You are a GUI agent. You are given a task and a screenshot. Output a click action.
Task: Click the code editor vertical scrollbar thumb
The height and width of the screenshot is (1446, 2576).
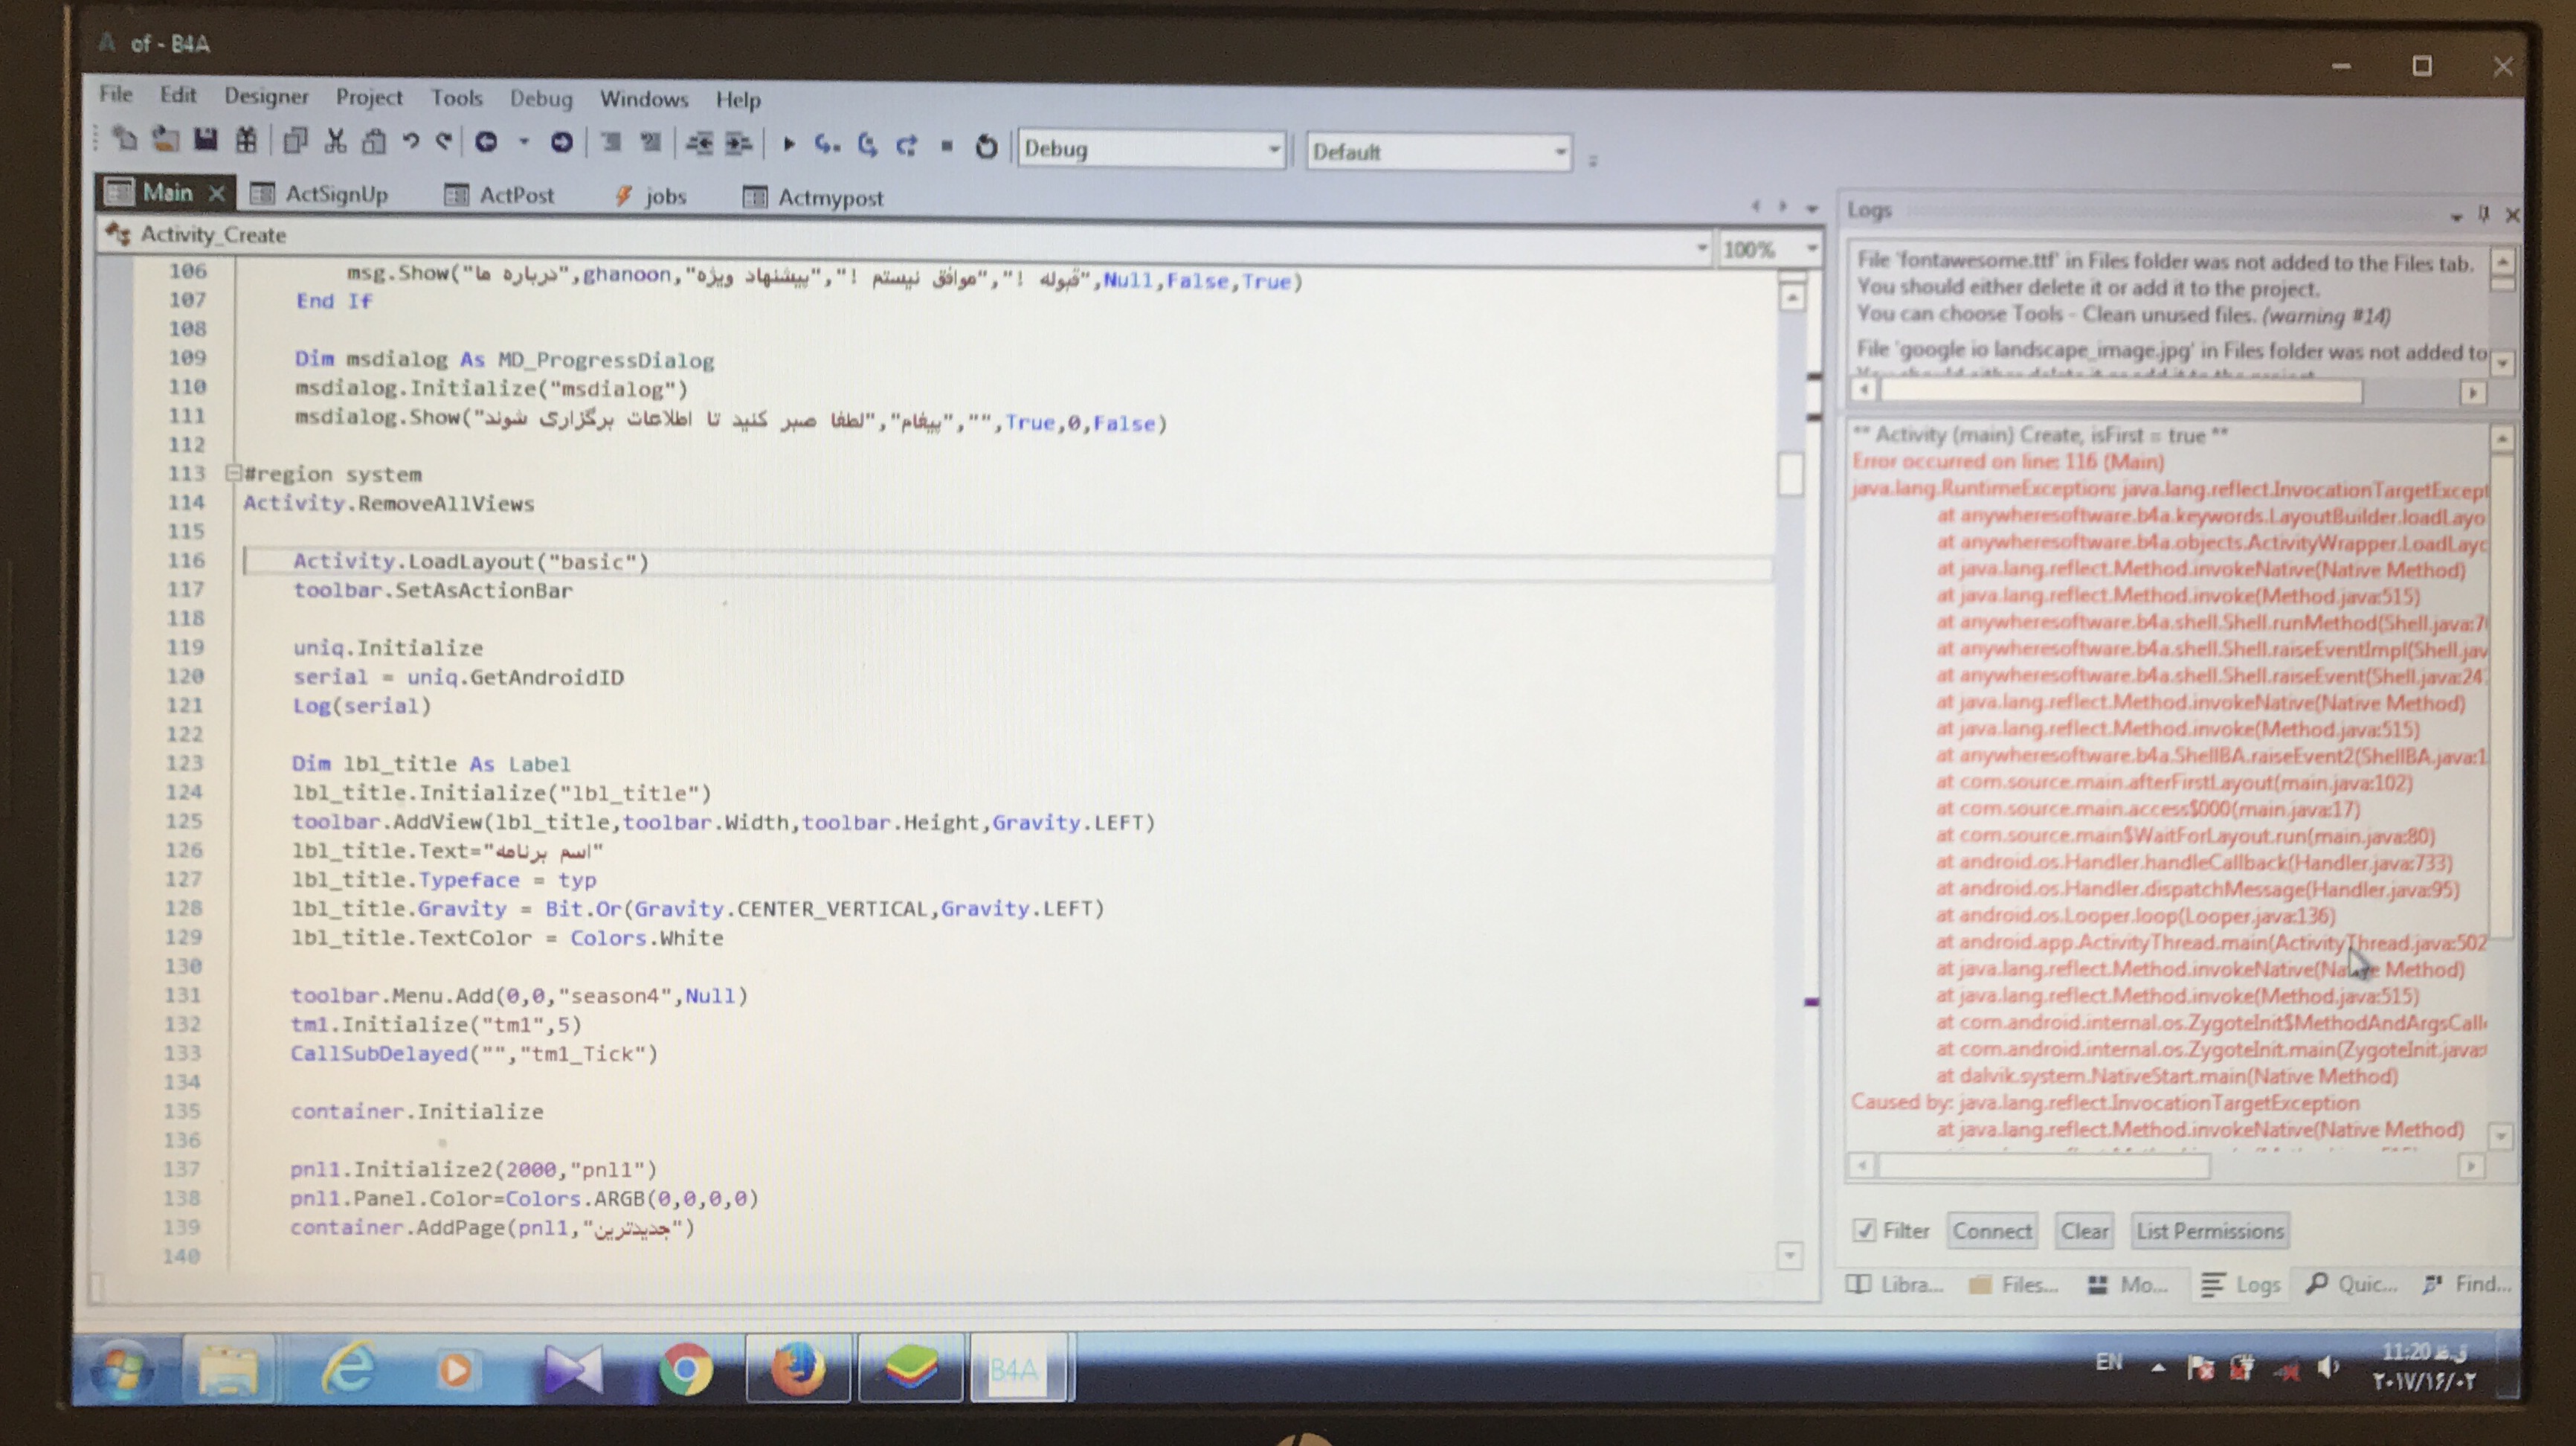click(x=1790, y=474)
